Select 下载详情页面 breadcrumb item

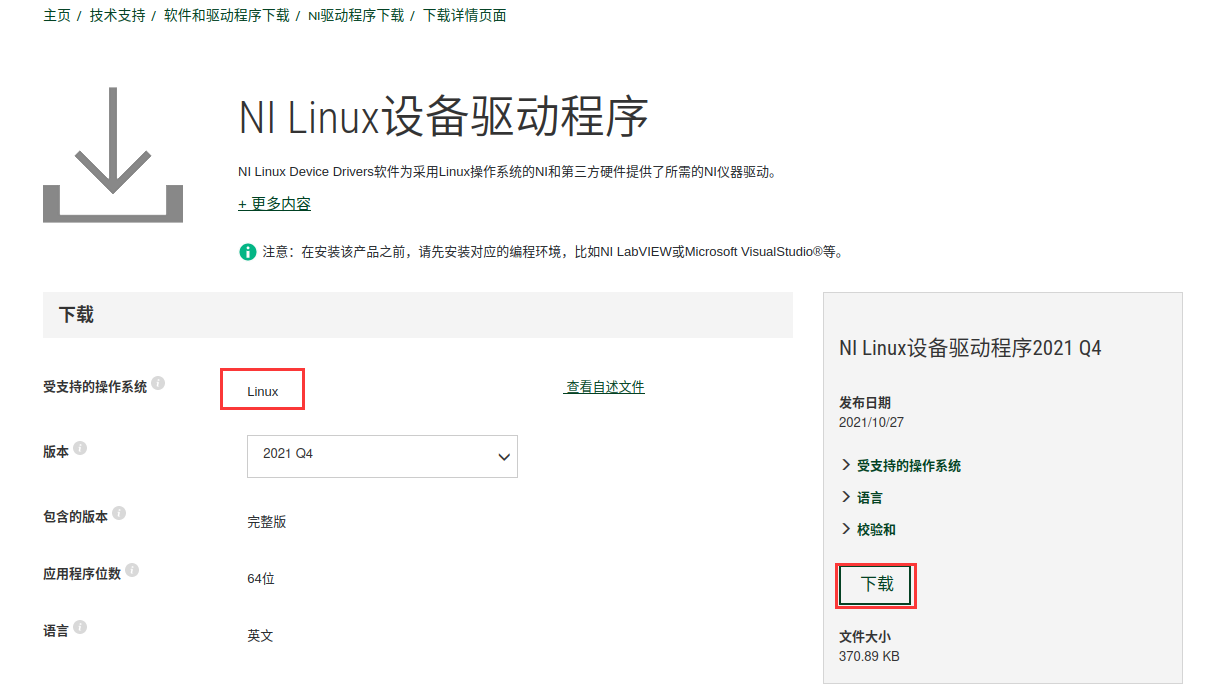click(x=465, y=16)
